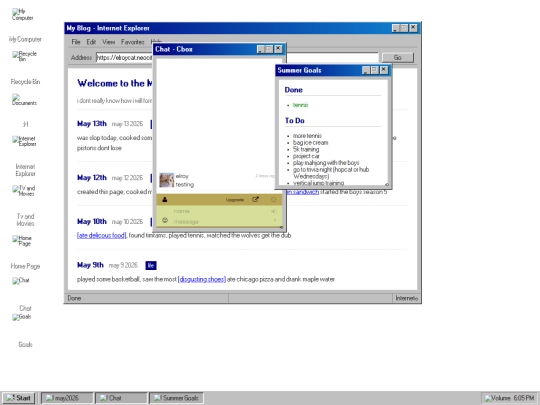Open the emoji smiley picker in chat
This screenshot has width=540, height=405.
[x=165, y=220]
